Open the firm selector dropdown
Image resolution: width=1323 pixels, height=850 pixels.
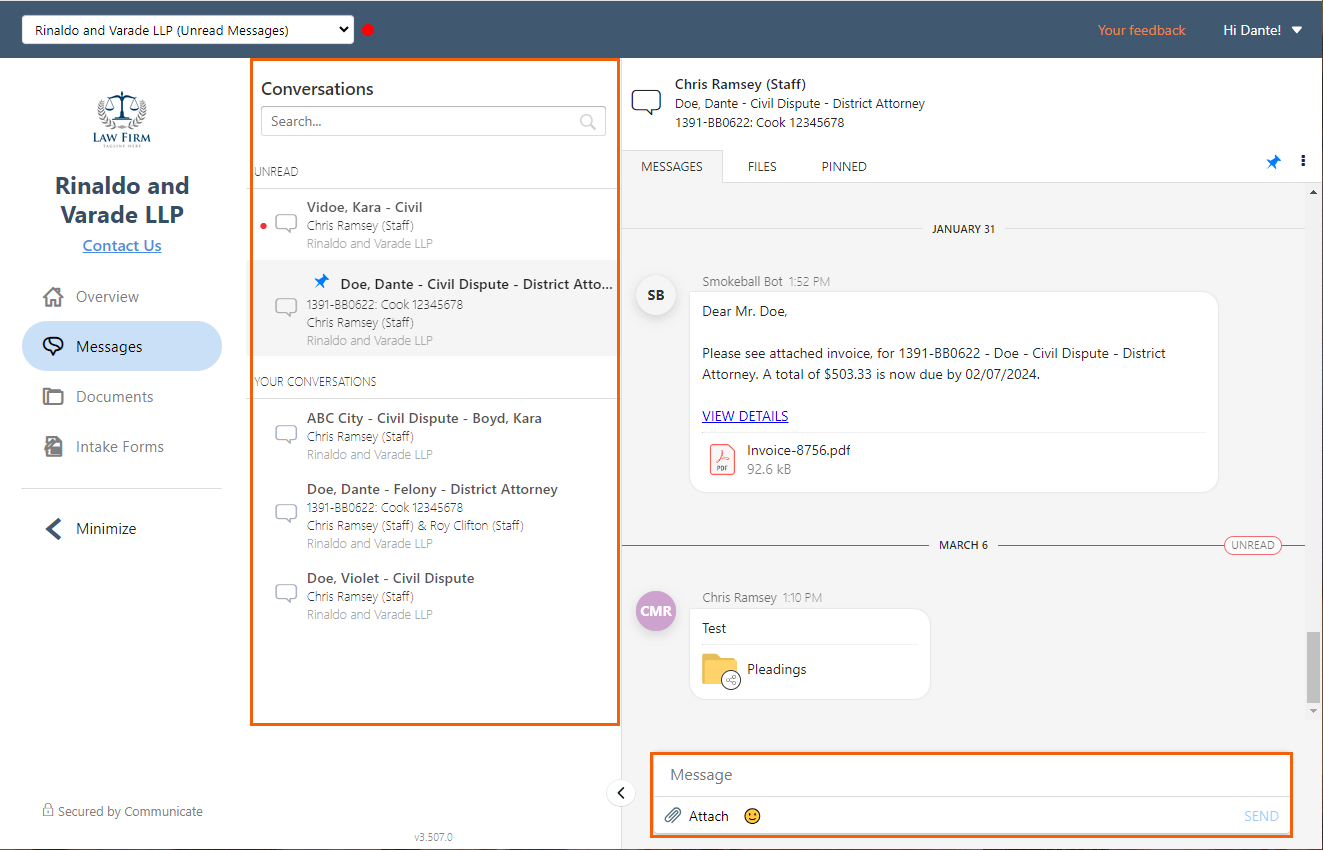187,29
